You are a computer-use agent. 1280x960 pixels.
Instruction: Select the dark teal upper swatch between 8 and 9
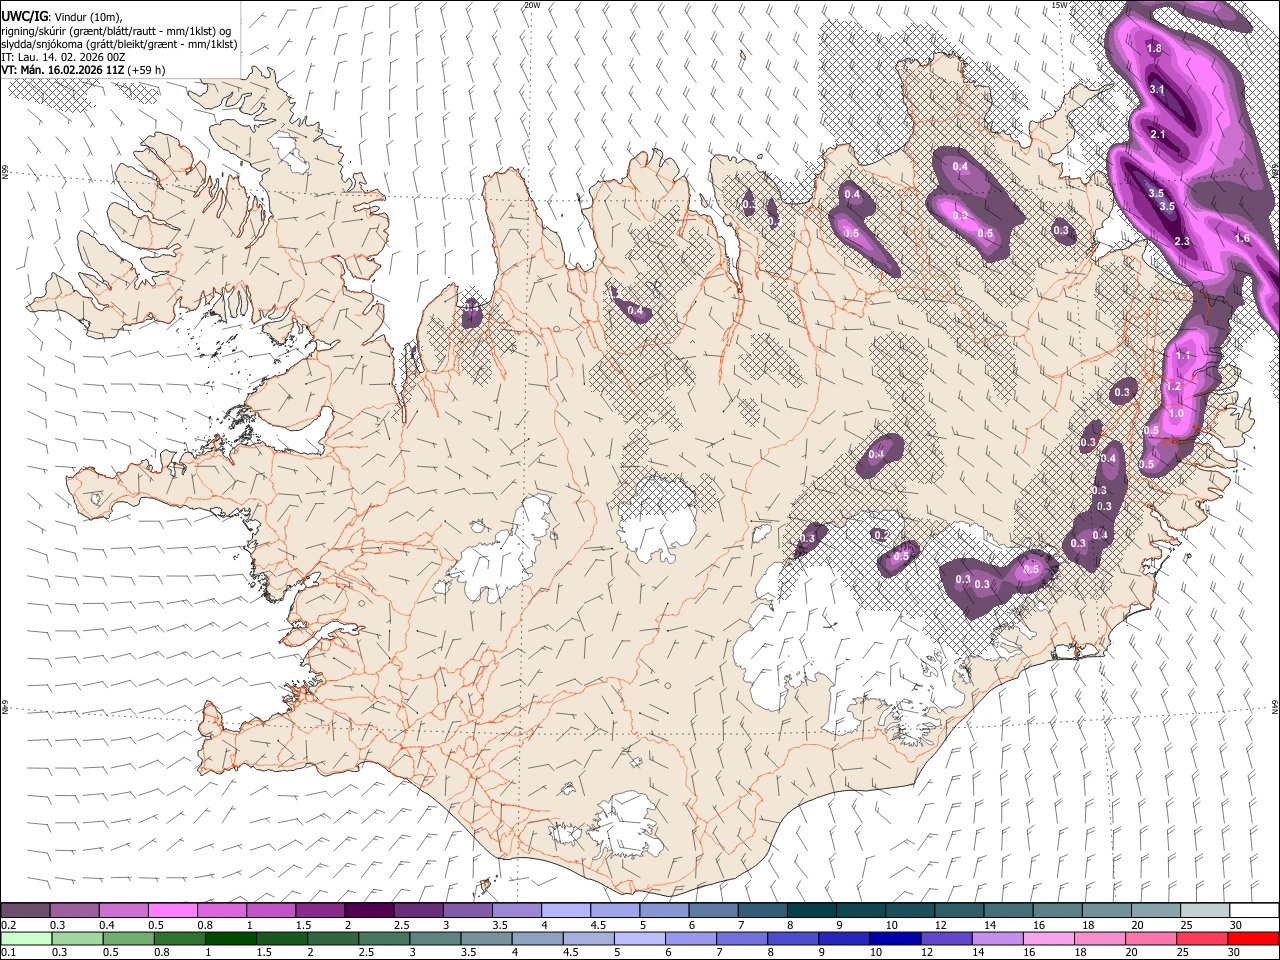tap(812, 910)
